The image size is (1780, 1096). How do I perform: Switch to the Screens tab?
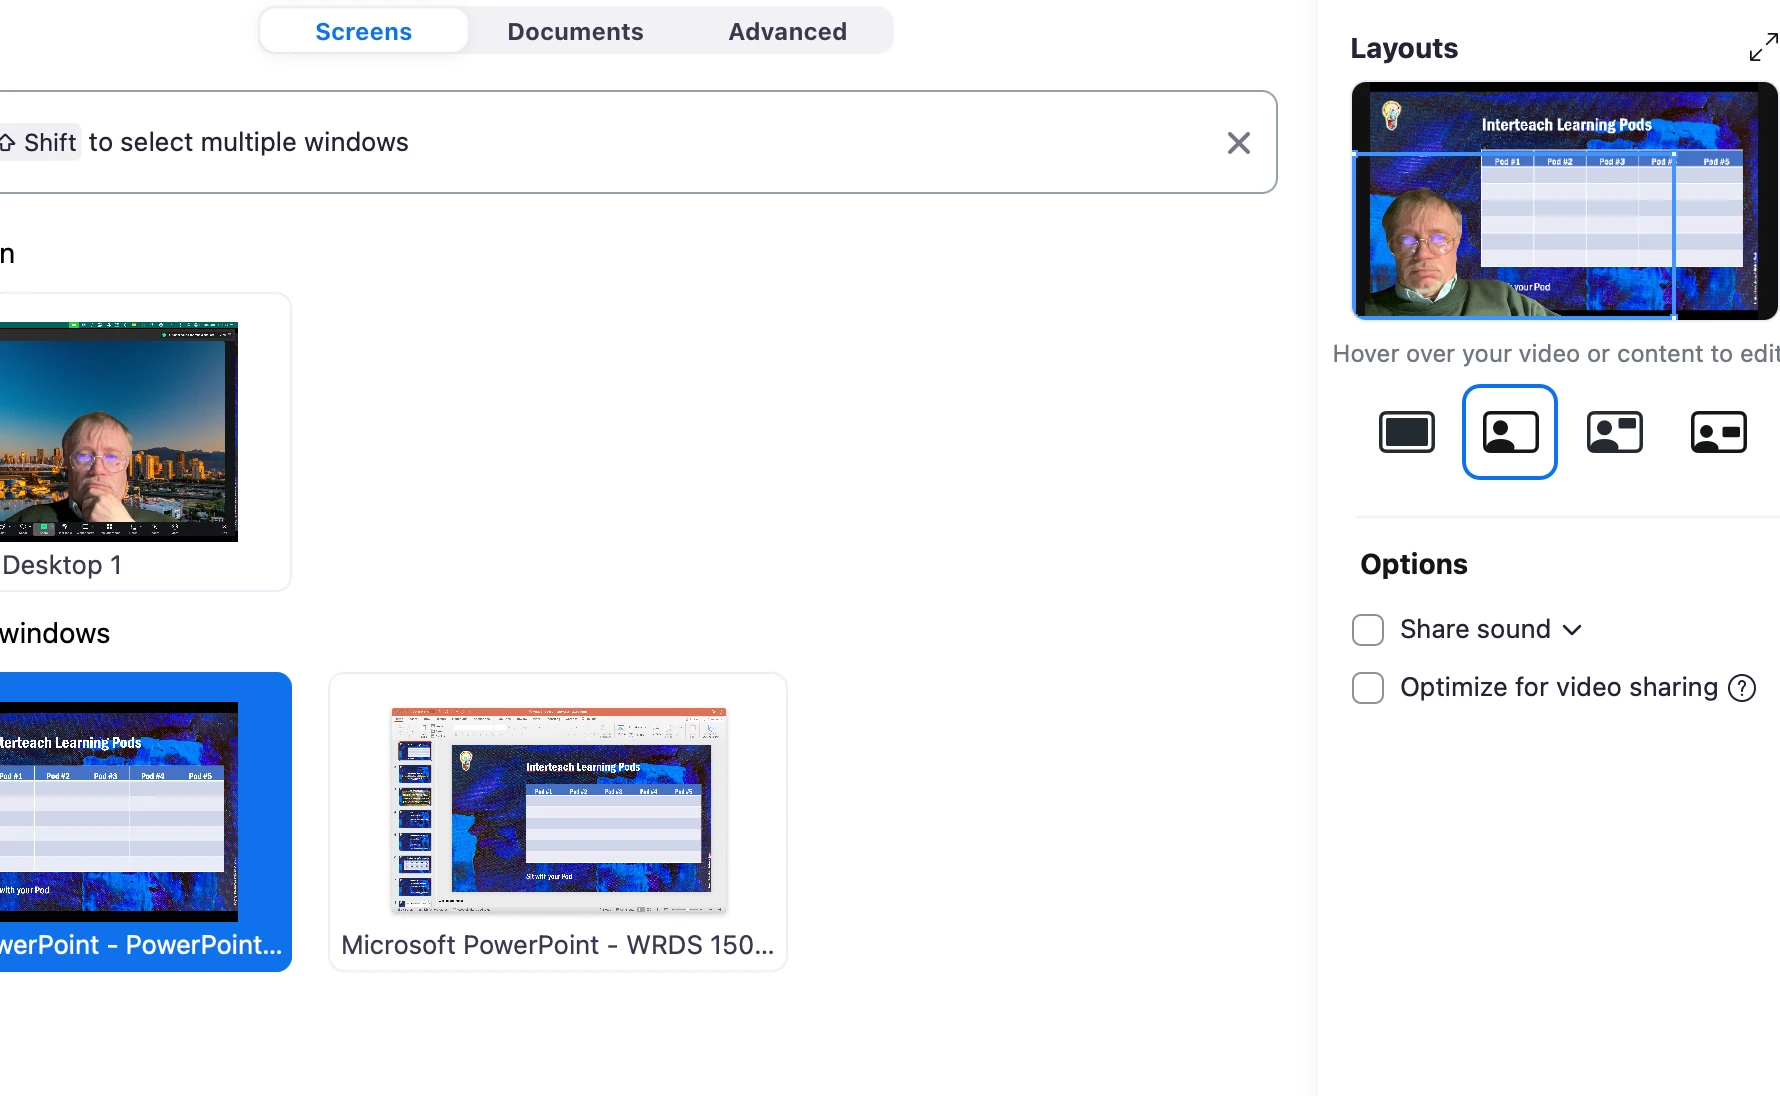pos(363,31)
